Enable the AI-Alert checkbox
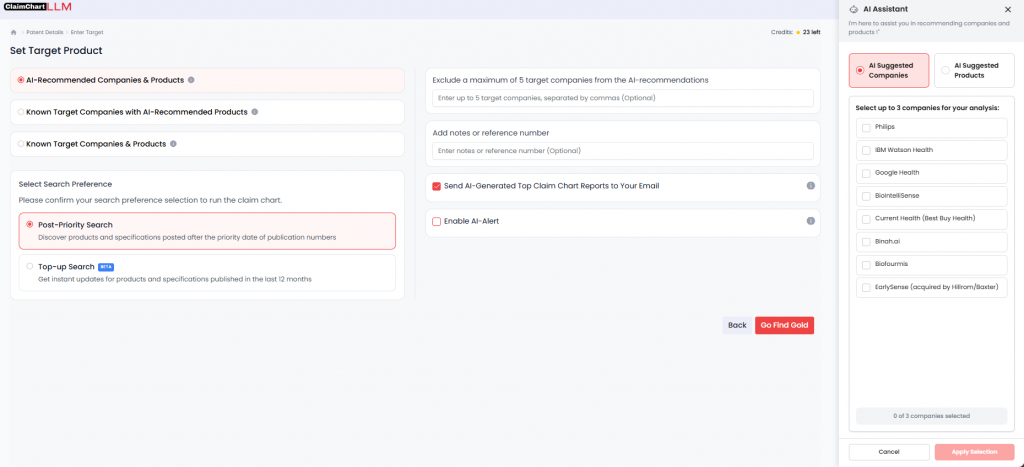This screenshot has width=1024, height=467. [436, 221]
